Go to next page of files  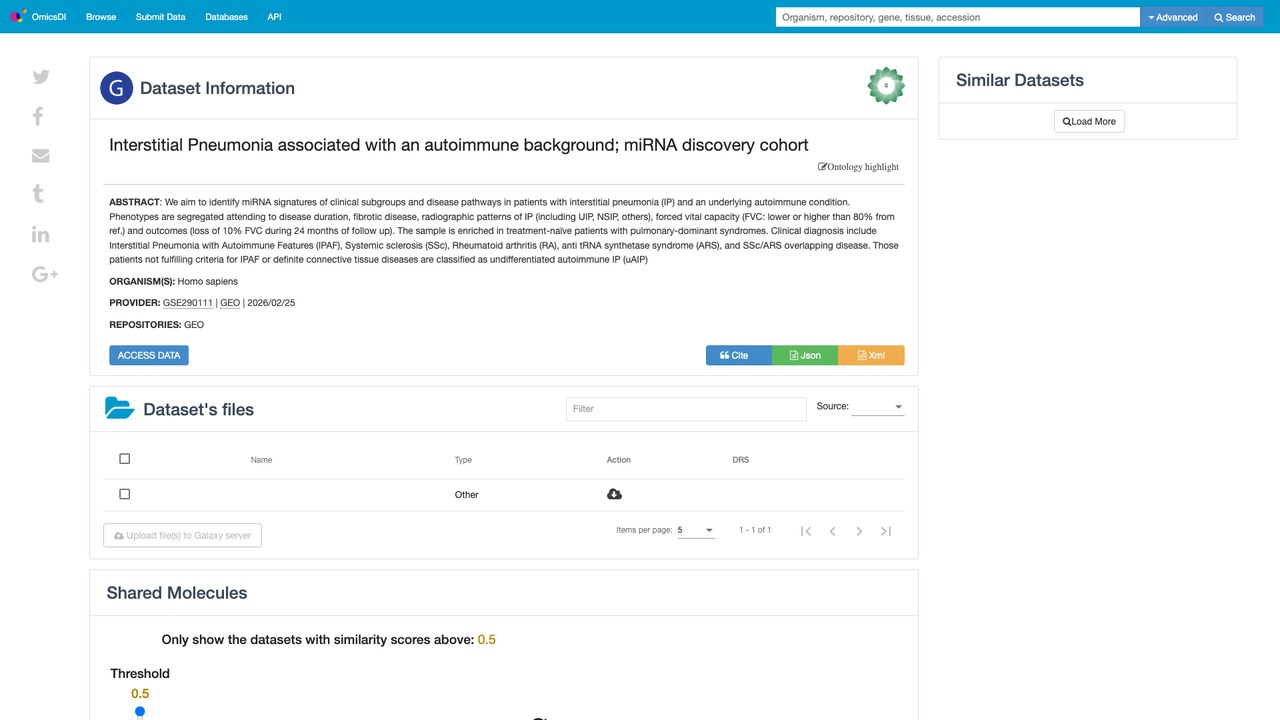pyautogui.click(x=859, y=531)
